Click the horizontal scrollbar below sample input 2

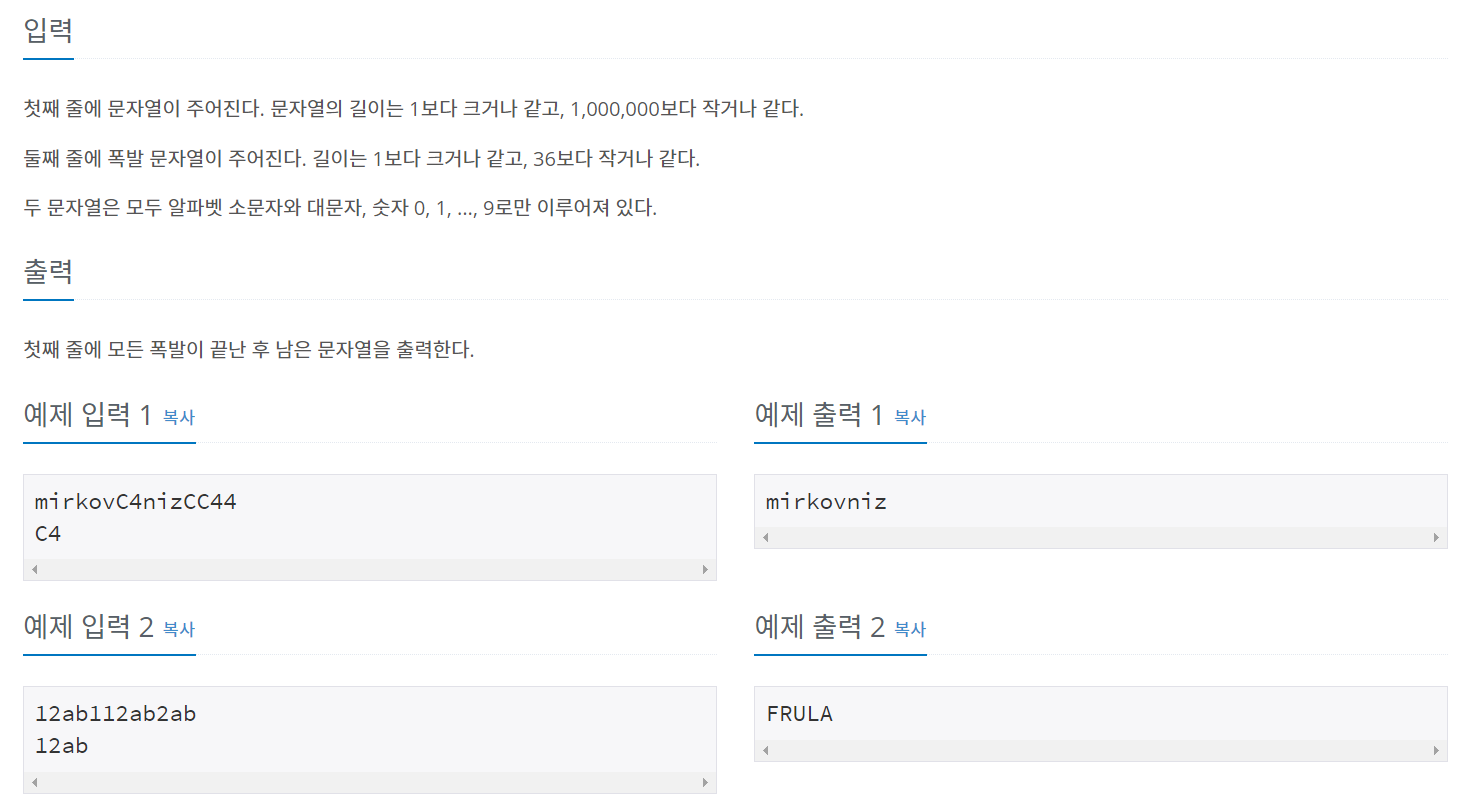[x=370, y=780]
